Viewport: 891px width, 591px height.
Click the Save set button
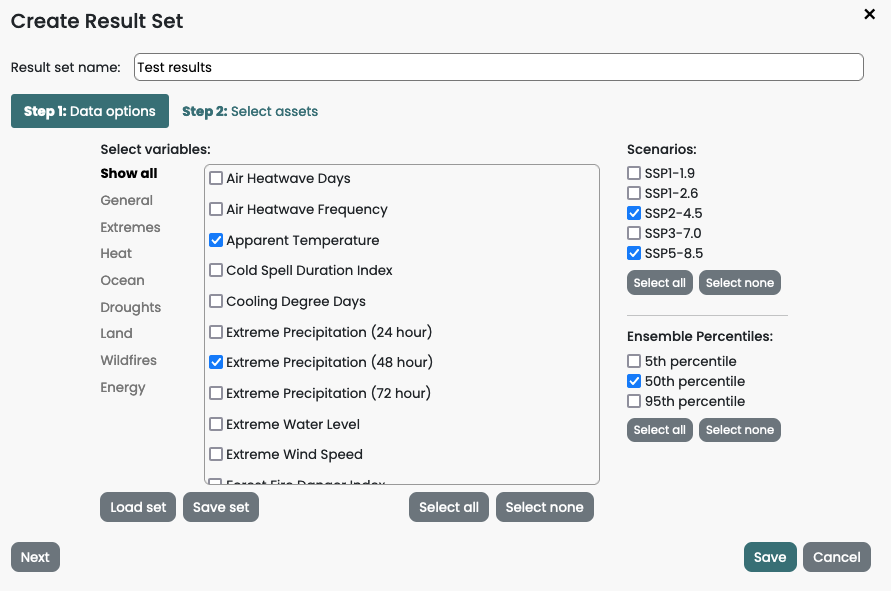221,507
